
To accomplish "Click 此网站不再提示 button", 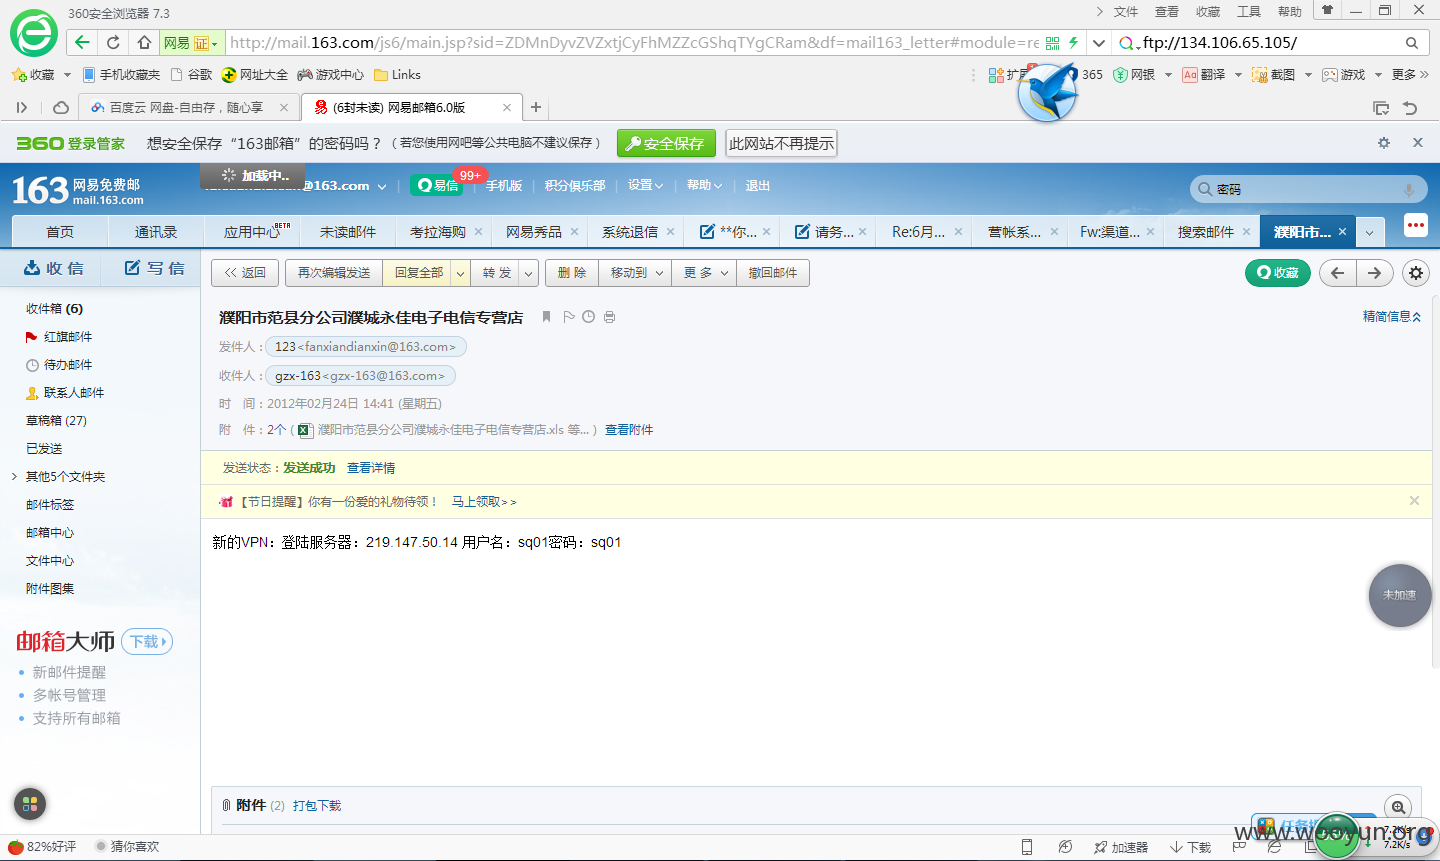I will [781, 143].
